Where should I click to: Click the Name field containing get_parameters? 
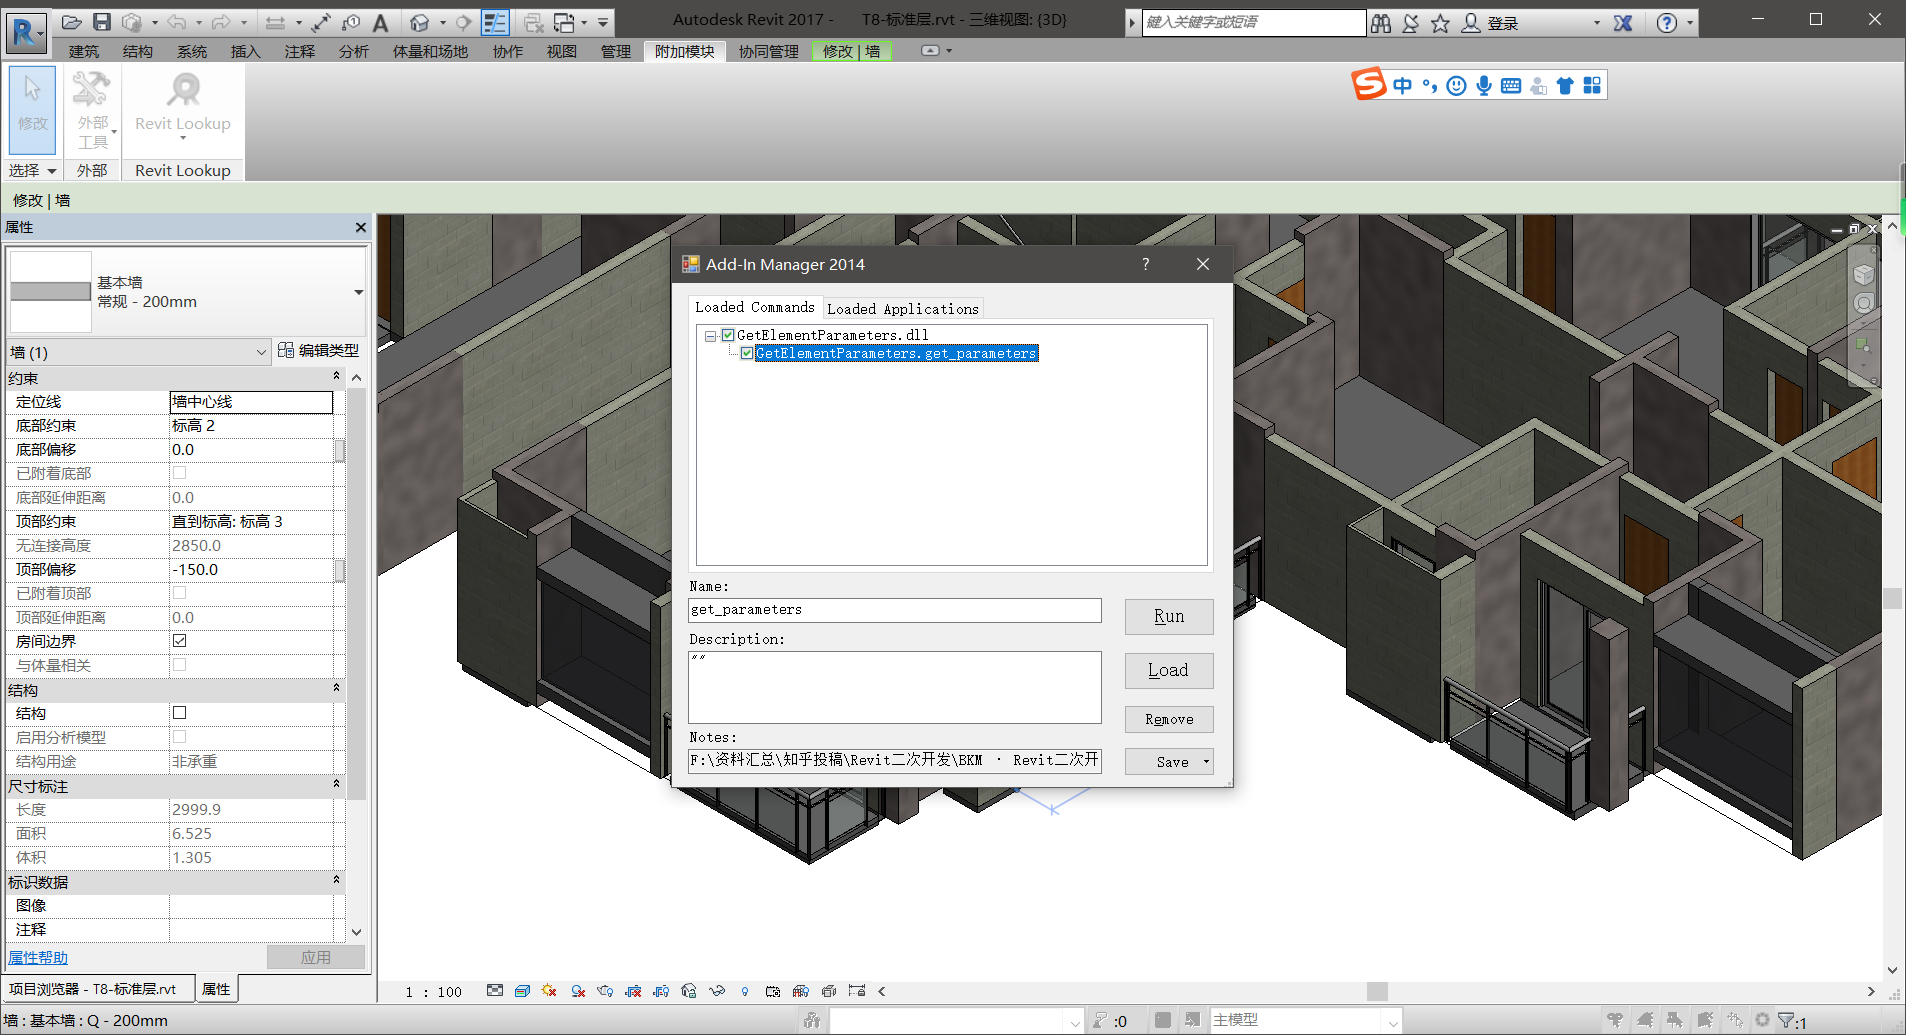[x=894, y=610]
